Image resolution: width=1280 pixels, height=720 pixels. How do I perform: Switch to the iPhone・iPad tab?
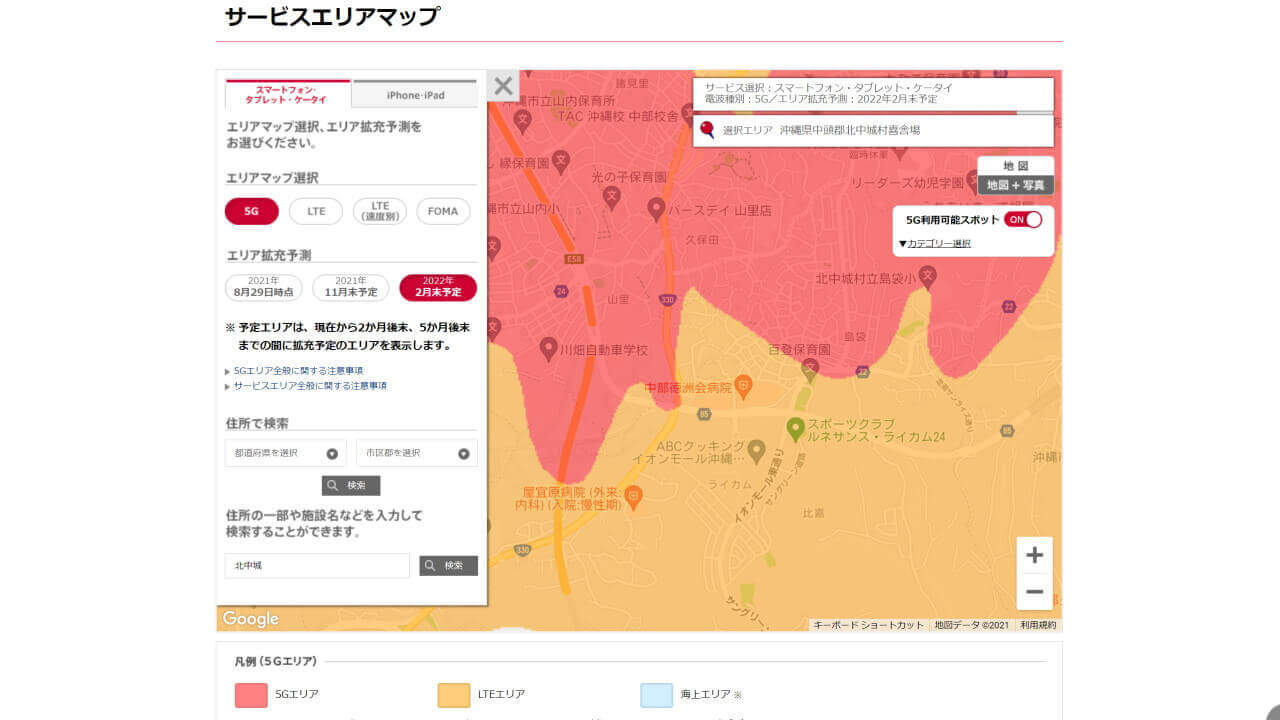pos(415,92)
